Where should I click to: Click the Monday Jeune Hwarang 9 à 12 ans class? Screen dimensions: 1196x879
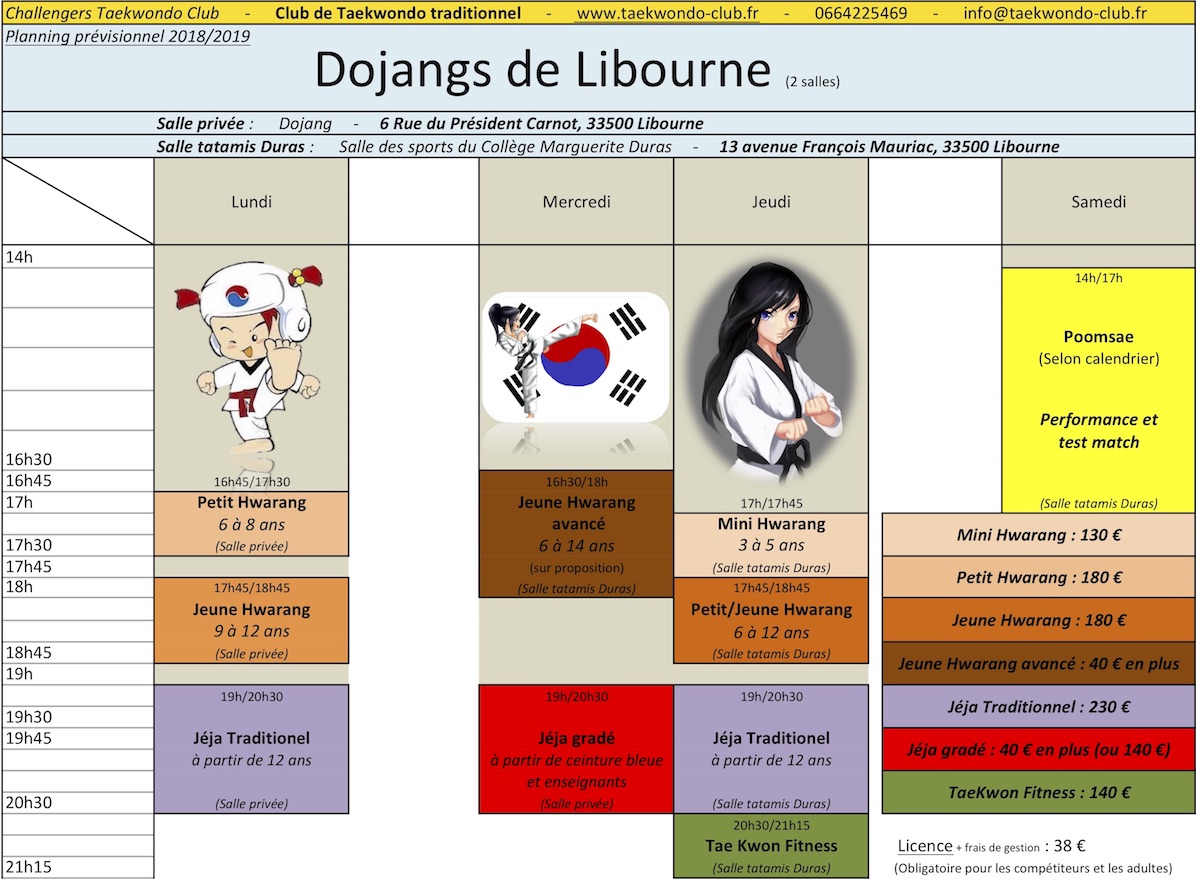click(x=251, y=620)
